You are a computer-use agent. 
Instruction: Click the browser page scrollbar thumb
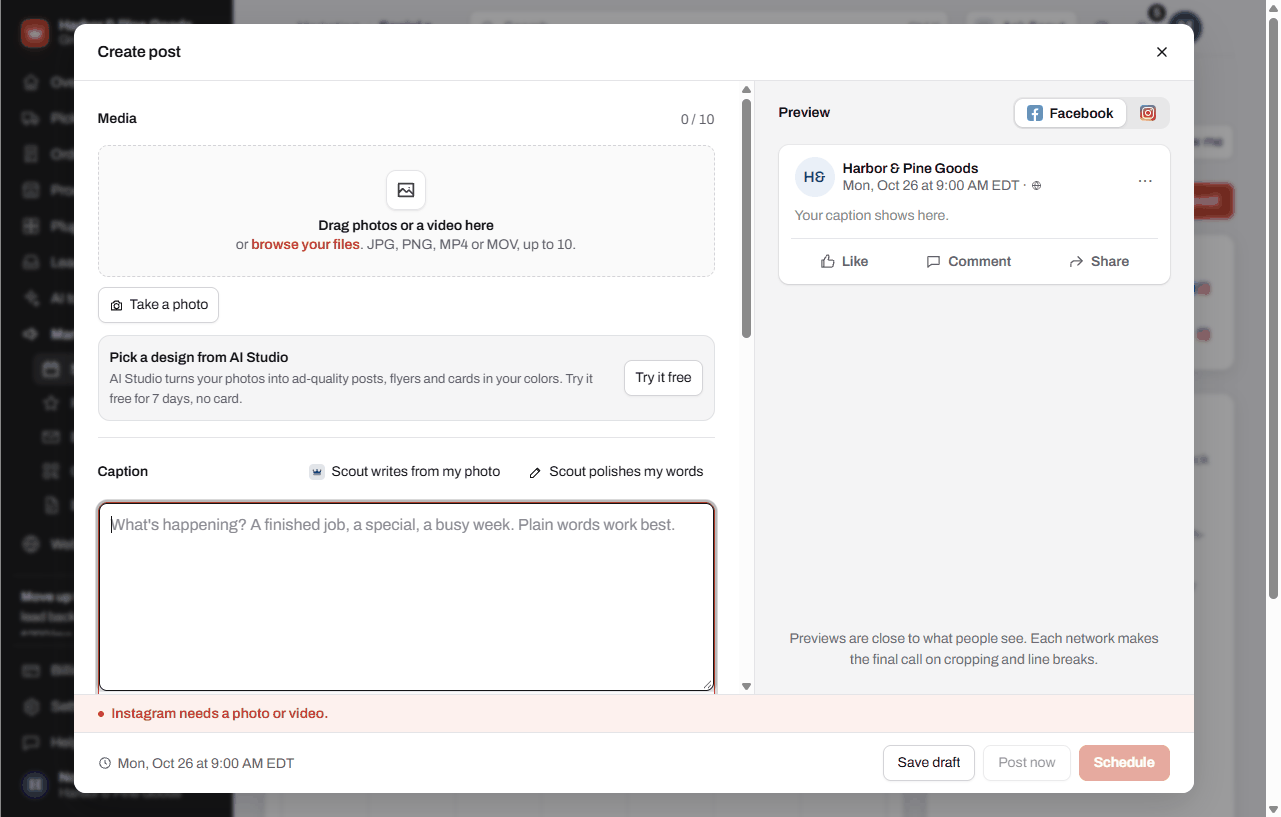click(1273, 310)
